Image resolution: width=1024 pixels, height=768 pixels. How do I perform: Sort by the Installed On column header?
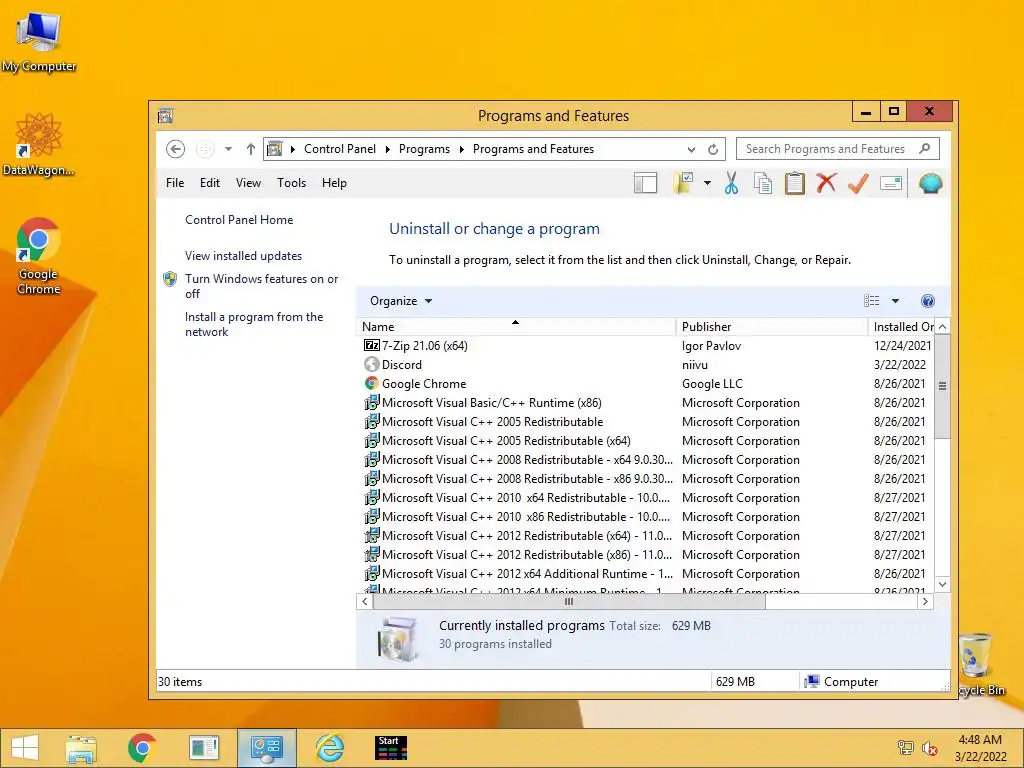point(902,327)
